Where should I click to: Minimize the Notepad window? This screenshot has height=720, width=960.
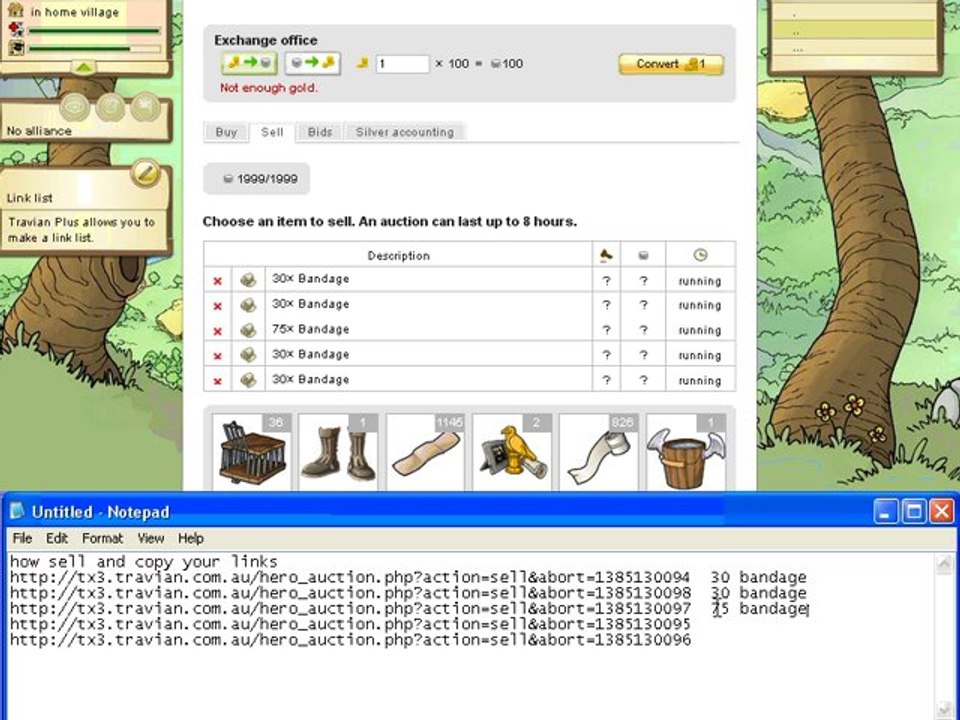pyautogui.click(x=885, y=511)
